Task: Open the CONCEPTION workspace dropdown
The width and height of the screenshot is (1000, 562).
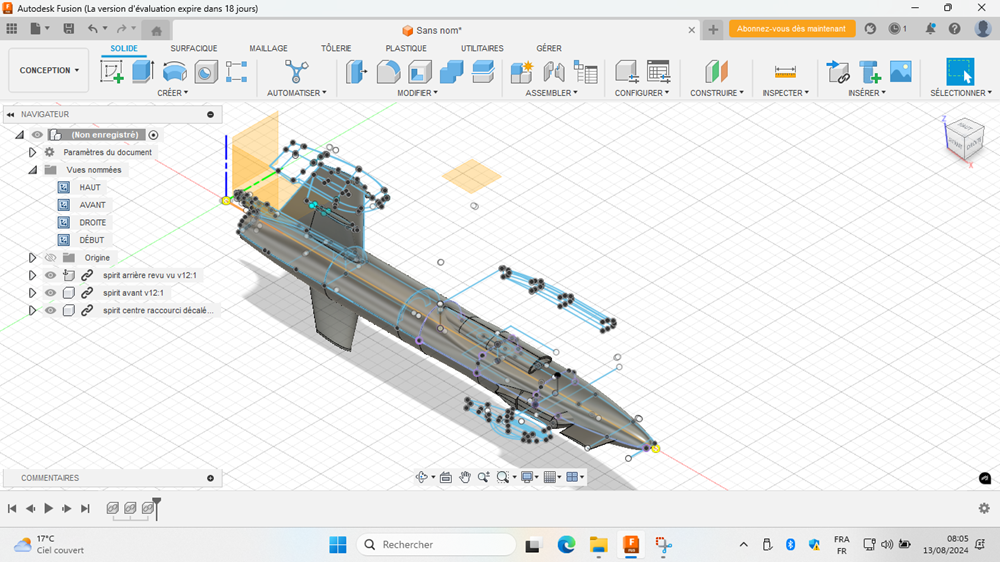Action: (46, 71)
